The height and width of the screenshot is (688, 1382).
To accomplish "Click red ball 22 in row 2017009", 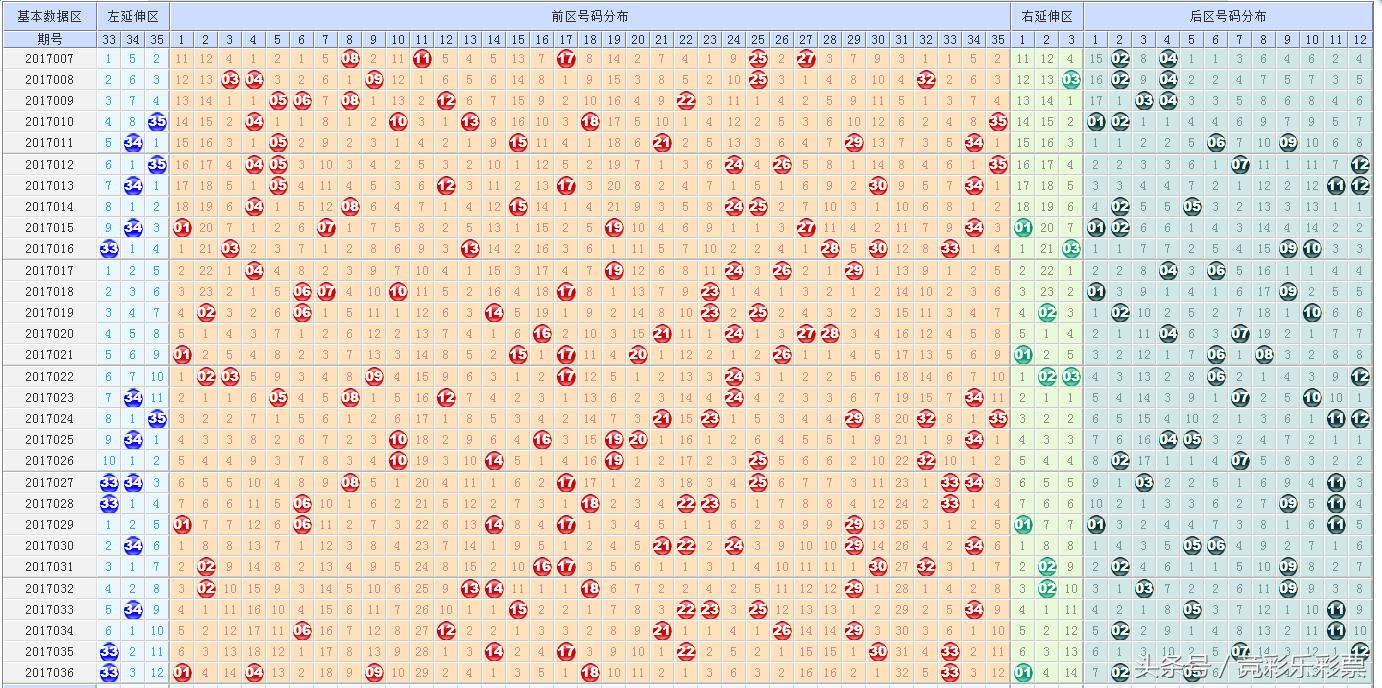I will 686,101.
